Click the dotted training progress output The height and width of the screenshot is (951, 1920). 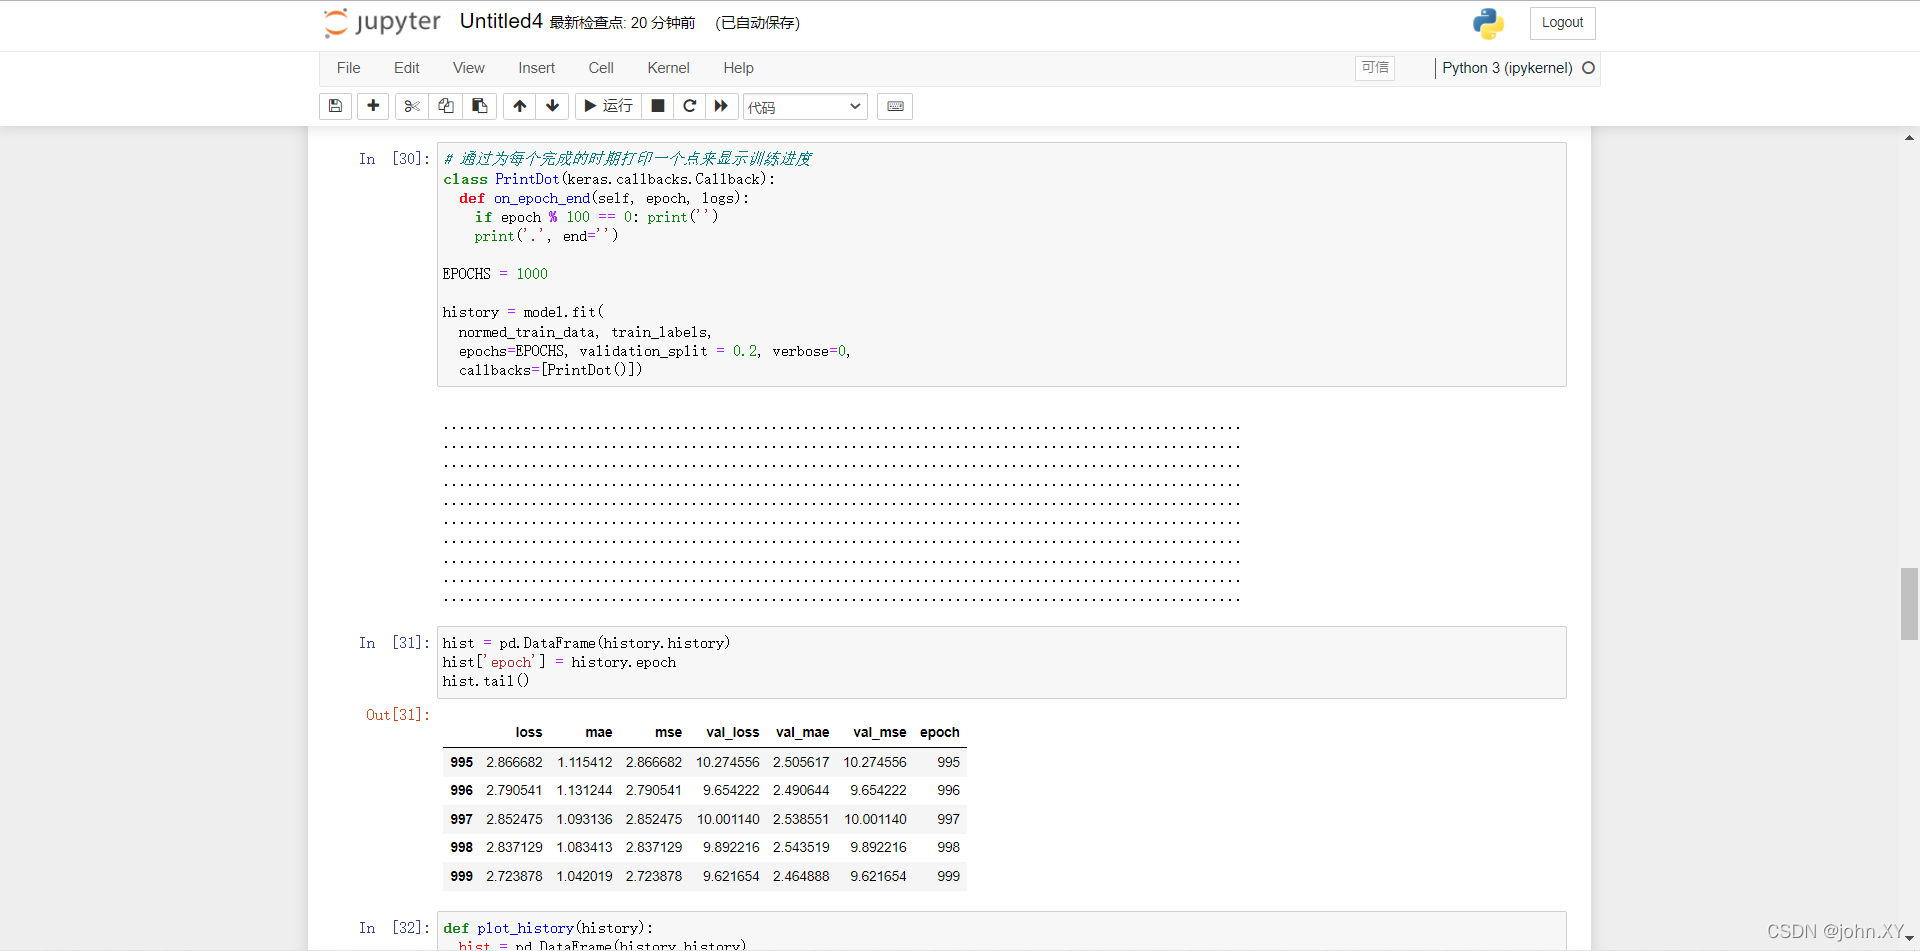point(841,513)
